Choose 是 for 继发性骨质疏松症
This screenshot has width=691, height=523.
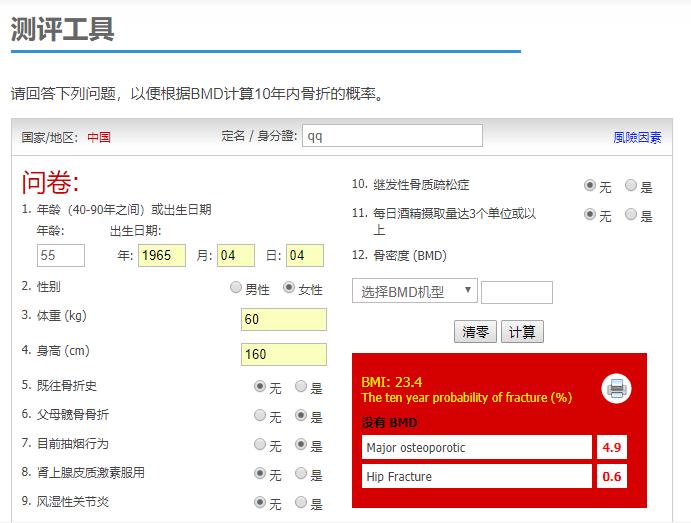click(631, 185)
